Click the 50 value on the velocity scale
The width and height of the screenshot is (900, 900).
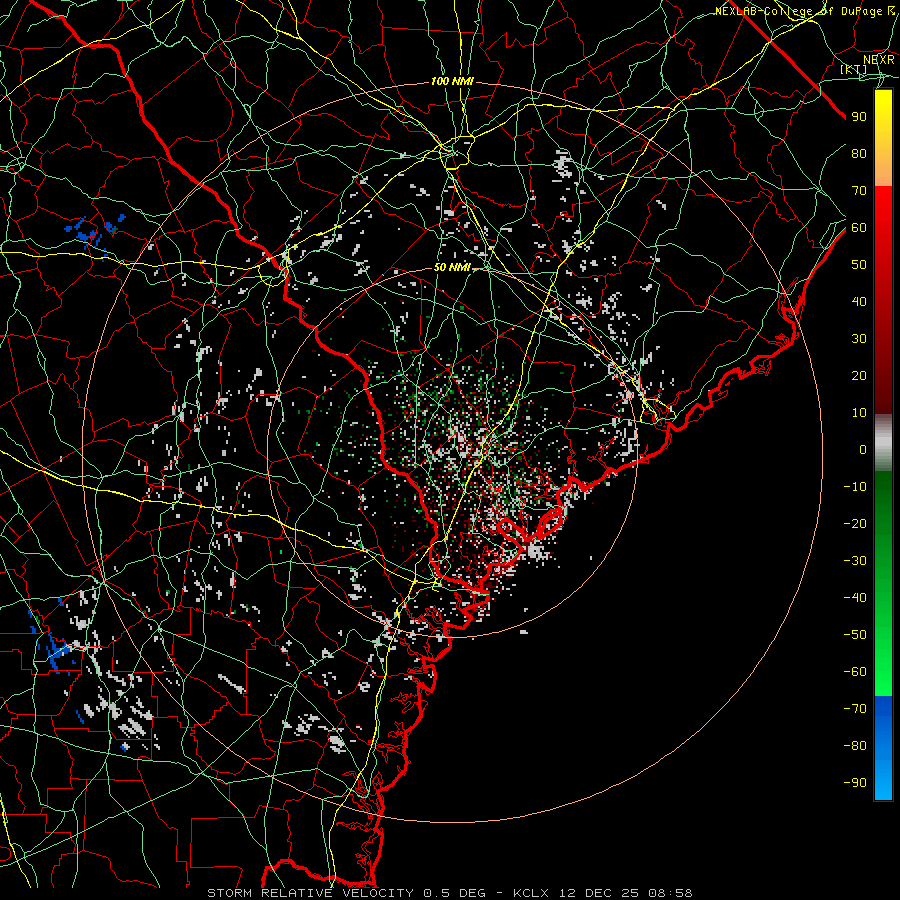pyautogui.click(x=859, y=265)
